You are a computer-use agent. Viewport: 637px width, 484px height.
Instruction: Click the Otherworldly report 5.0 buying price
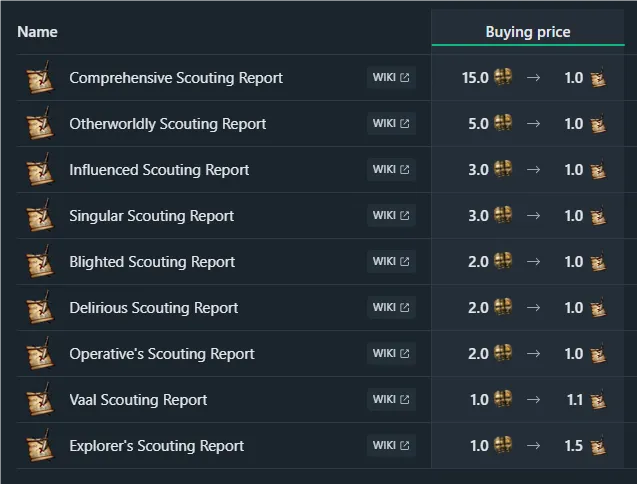(x=478, y=124)
